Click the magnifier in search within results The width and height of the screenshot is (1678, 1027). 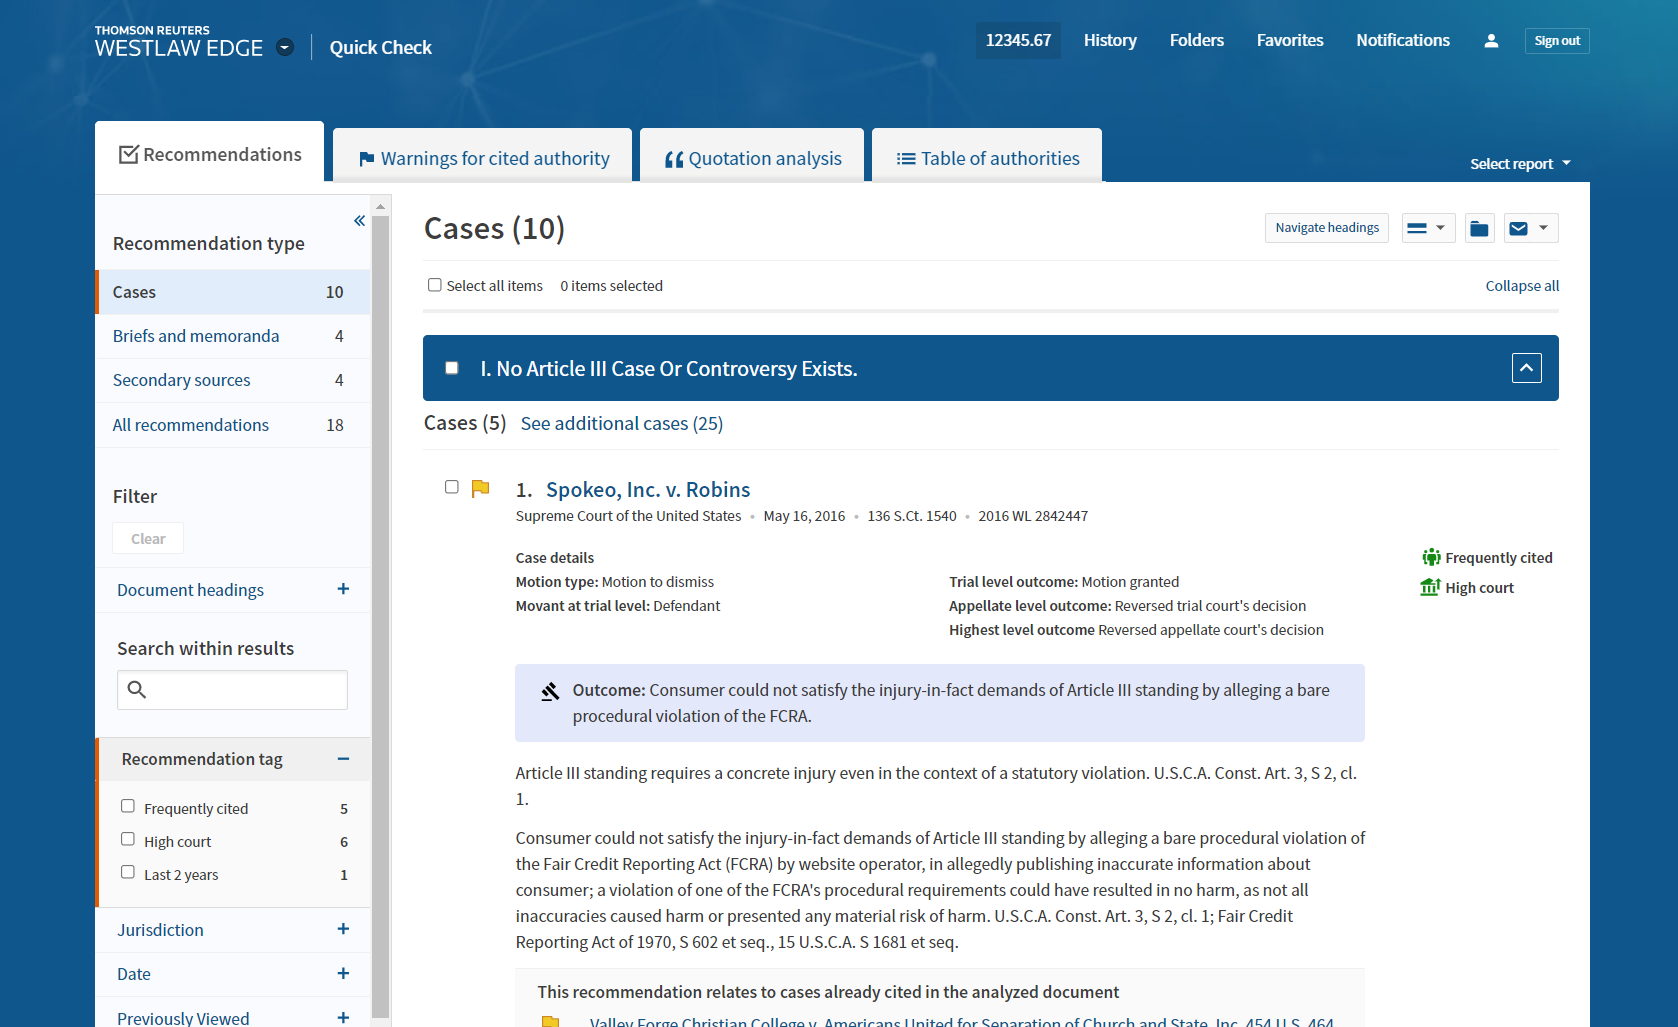[x=137, y=690]
